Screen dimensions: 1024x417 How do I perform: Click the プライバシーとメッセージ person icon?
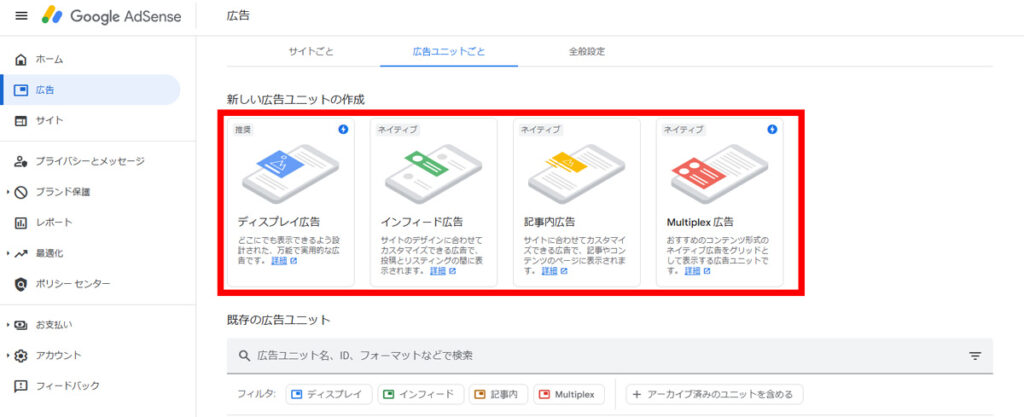tap(21, 161)
